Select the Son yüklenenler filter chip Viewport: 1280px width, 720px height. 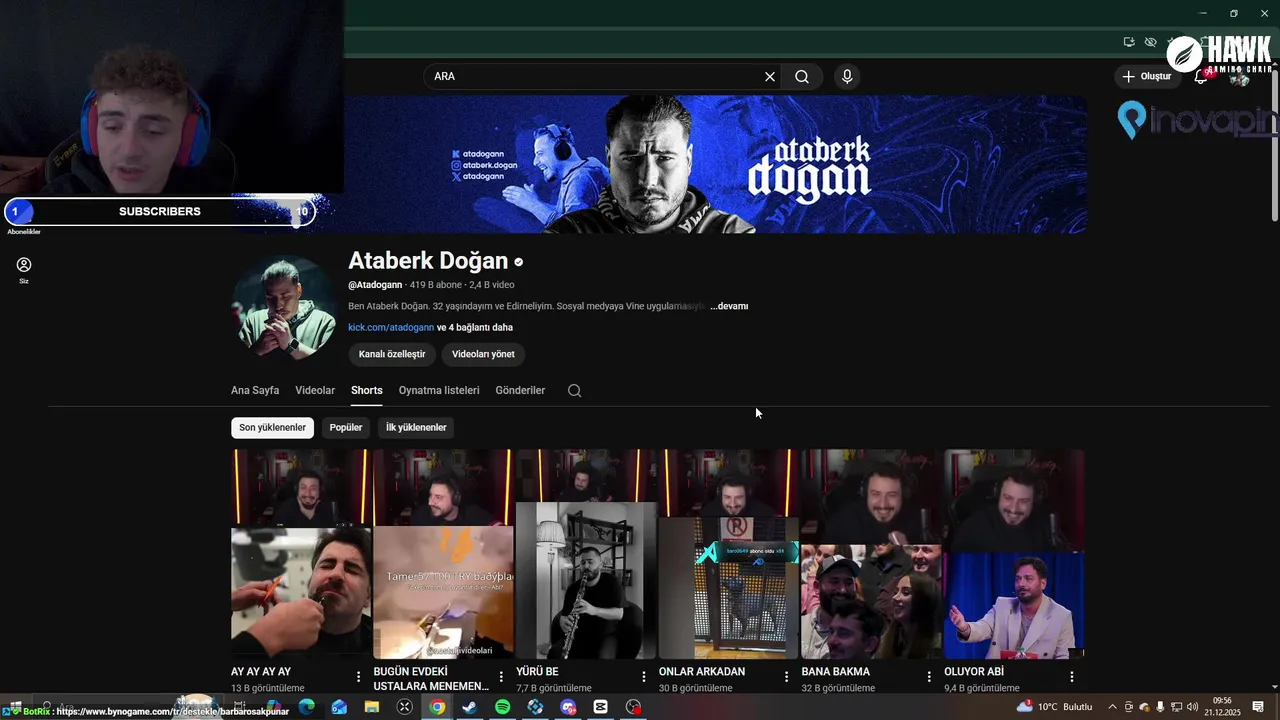[272, 428]
